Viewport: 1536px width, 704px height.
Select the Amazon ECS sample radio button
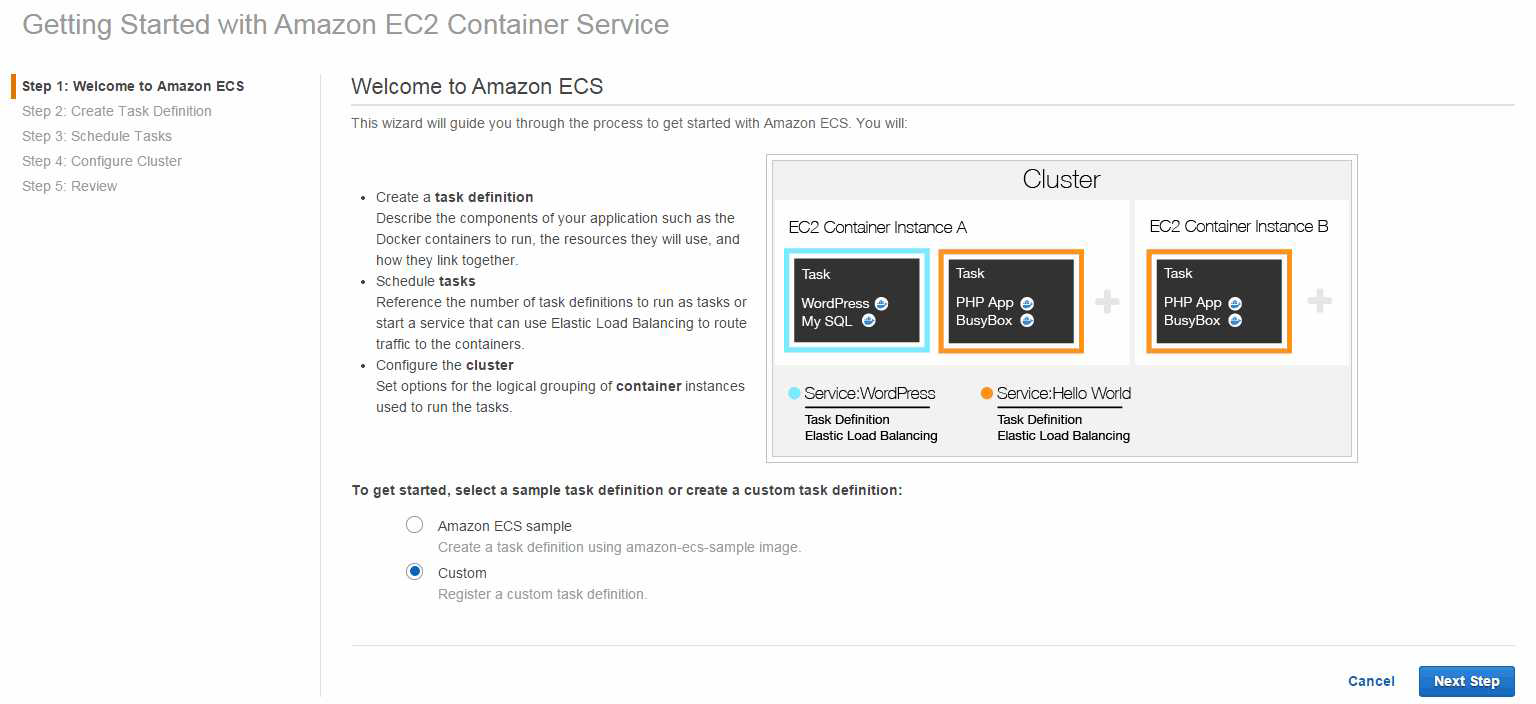click(414, 525)
